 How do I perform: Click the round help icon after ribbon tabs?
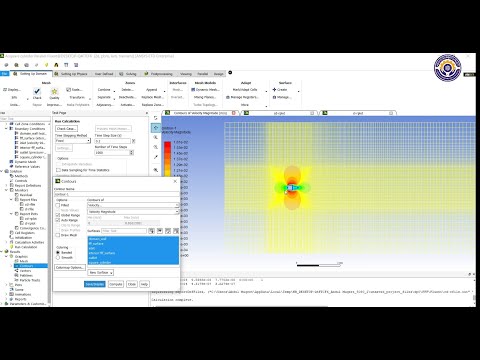coord(230,72)
